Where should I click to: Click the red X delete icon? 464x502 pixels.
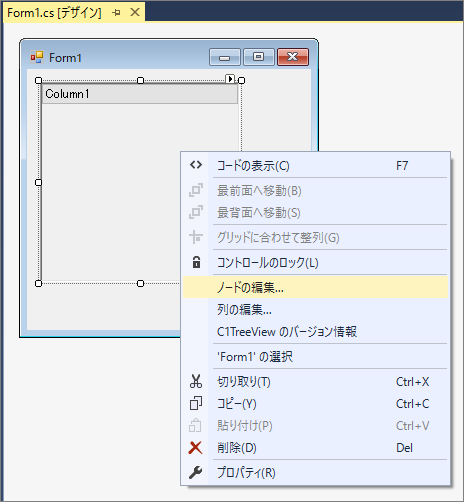pyautogui.click(x=195, y=448)
